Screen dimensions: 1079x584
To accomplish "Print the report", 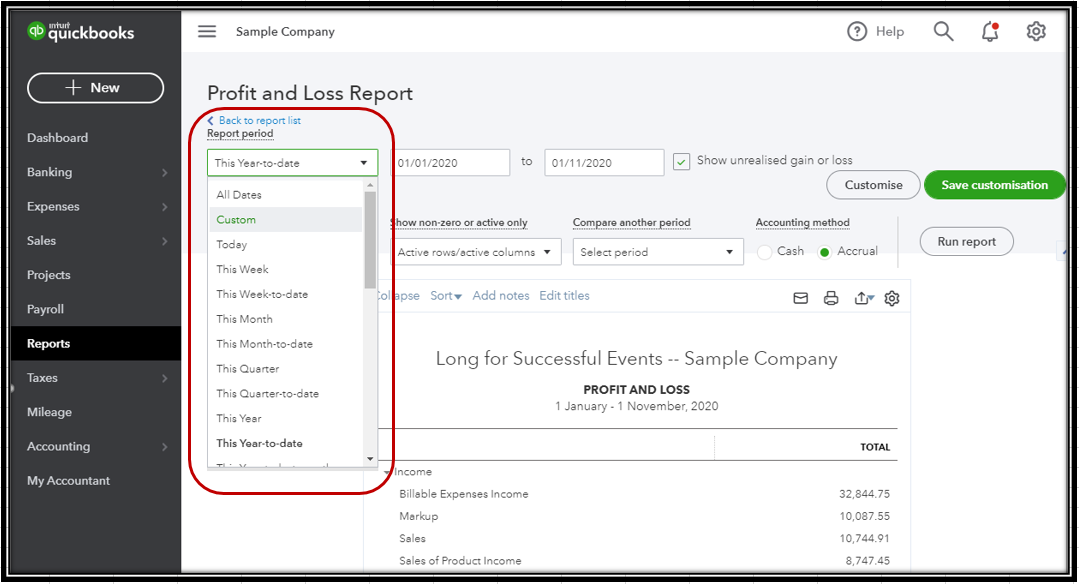I will (831, 299).
